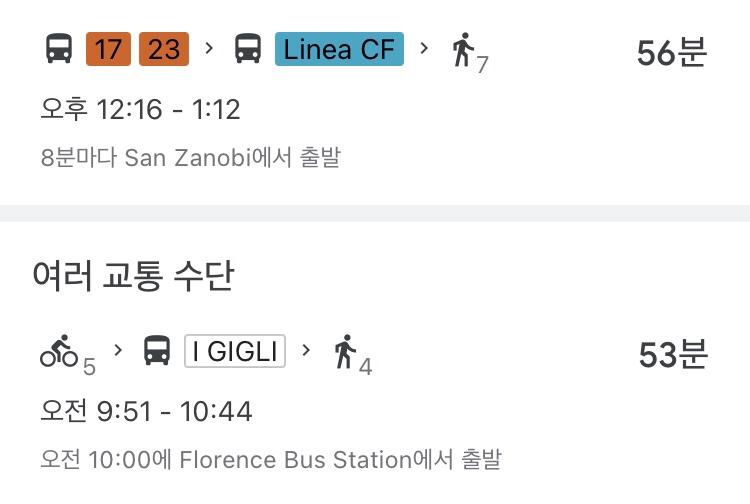Select the 오후 12:16 - 1:12 time range
Viewport: 750px width, 504px height.
(140, 110)
